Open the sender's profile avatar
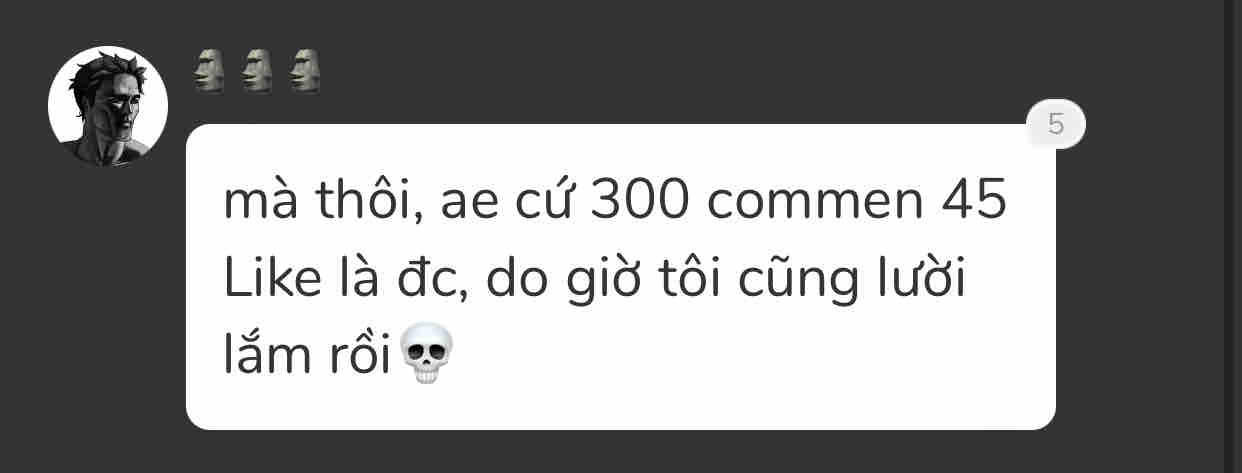 point(108,106)
